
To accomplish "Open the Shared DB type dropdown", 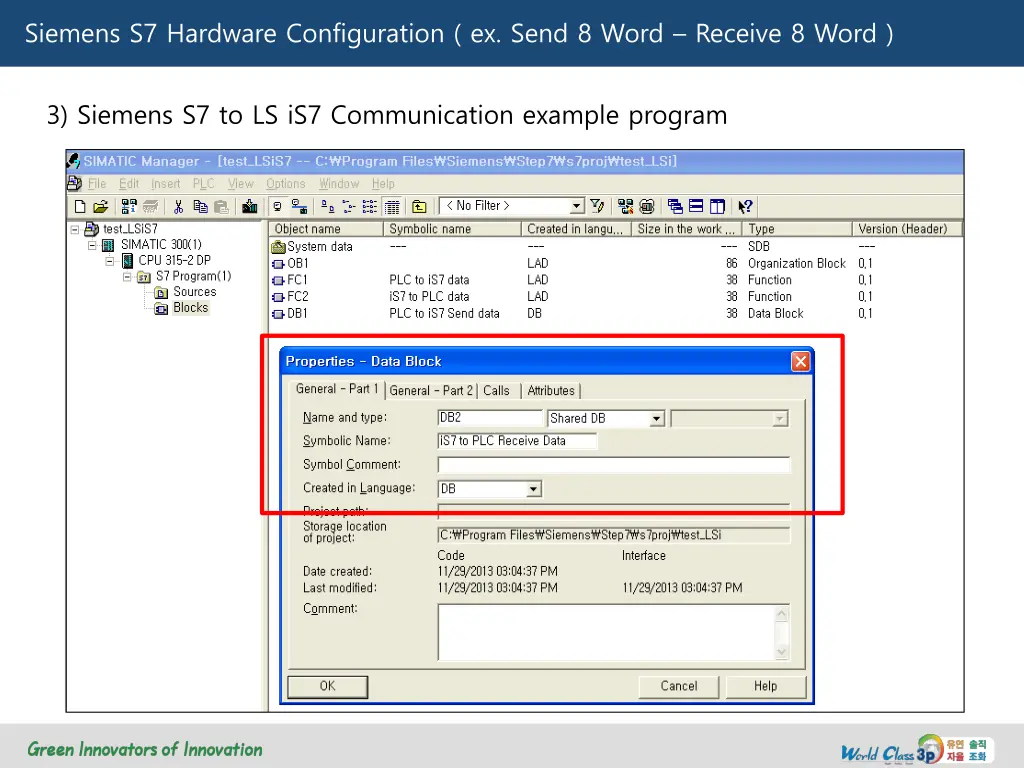I will click(657, 419).
